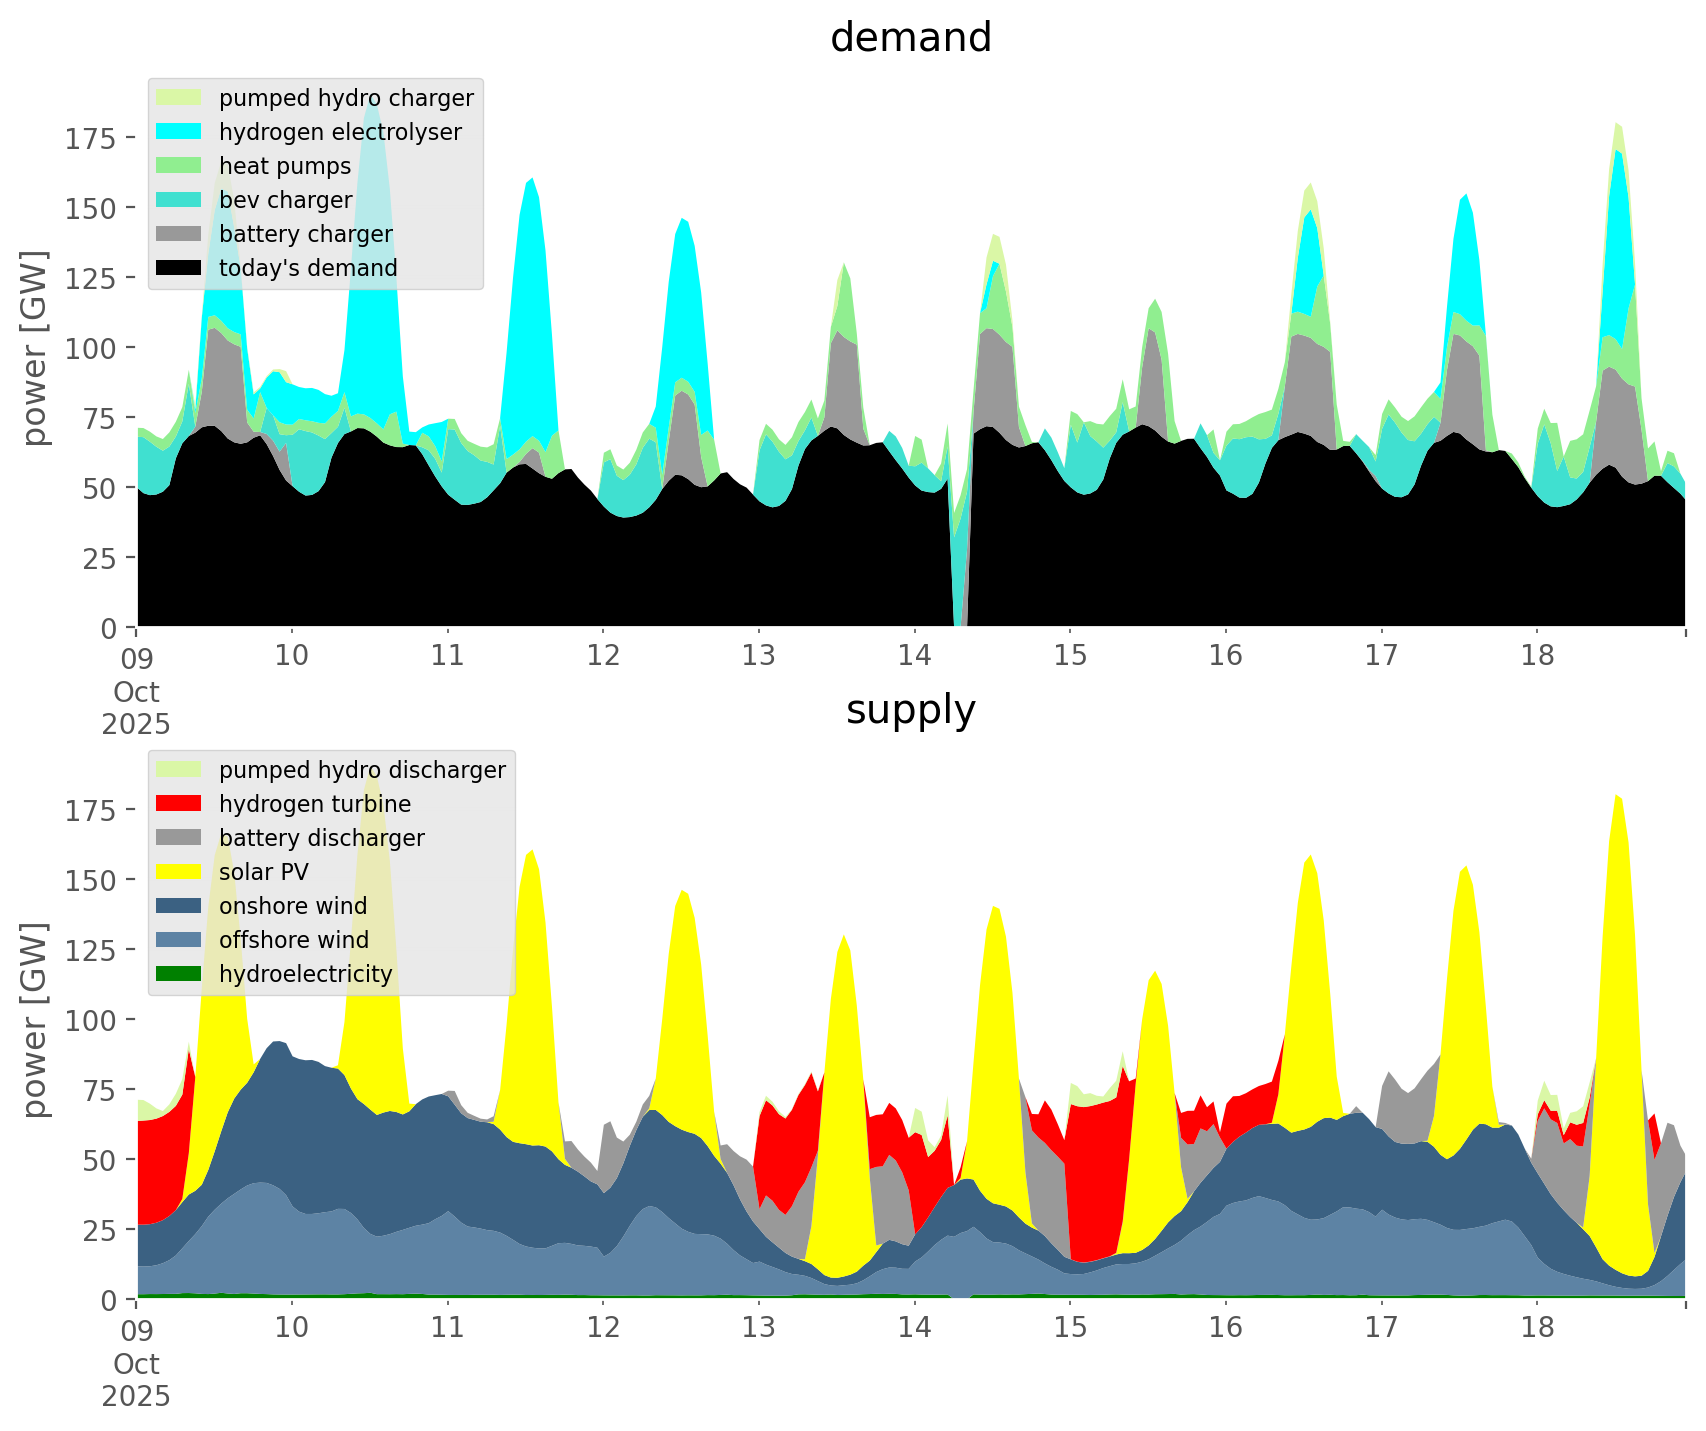Click x-axis tick 11 on supply chart
The width and height of the screenshot is (1706, 1431).
pos(448,1328)
